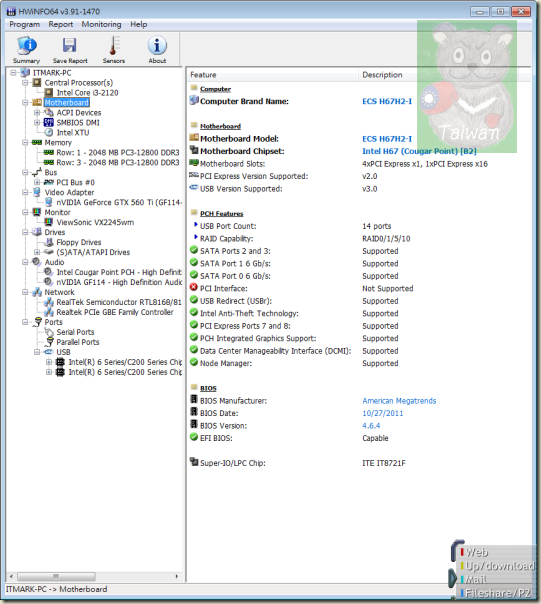Click the ACPI Devices icon
541x604 pixels.
click(x=49, y=112)
